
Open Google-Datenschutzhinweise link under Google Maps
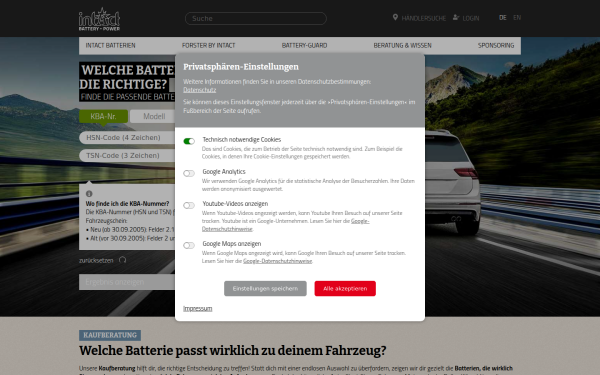[277, 261]
